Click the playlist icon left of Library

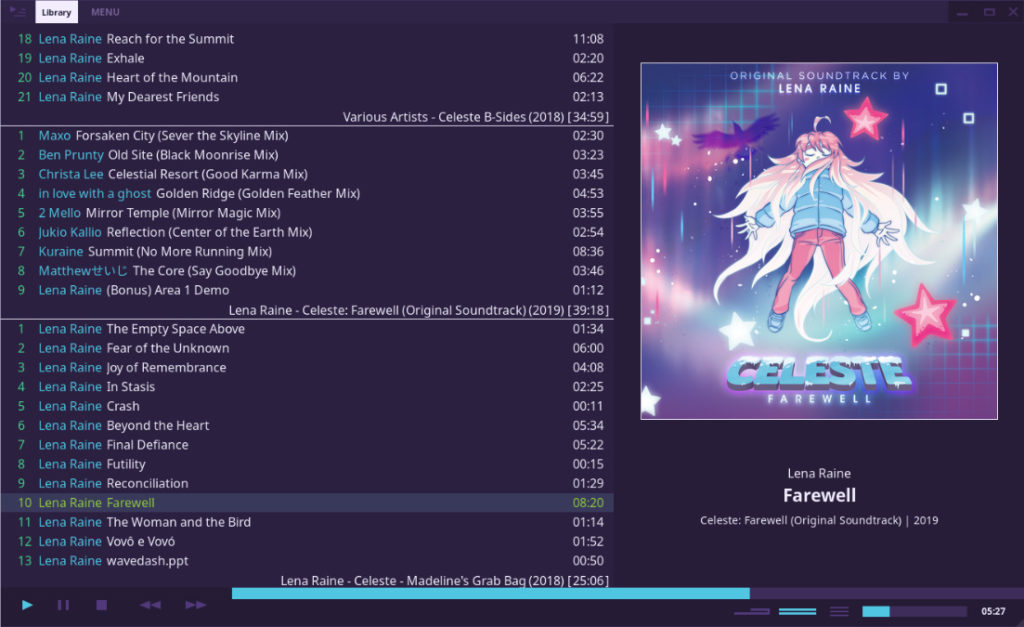click(x=18, y=12)
